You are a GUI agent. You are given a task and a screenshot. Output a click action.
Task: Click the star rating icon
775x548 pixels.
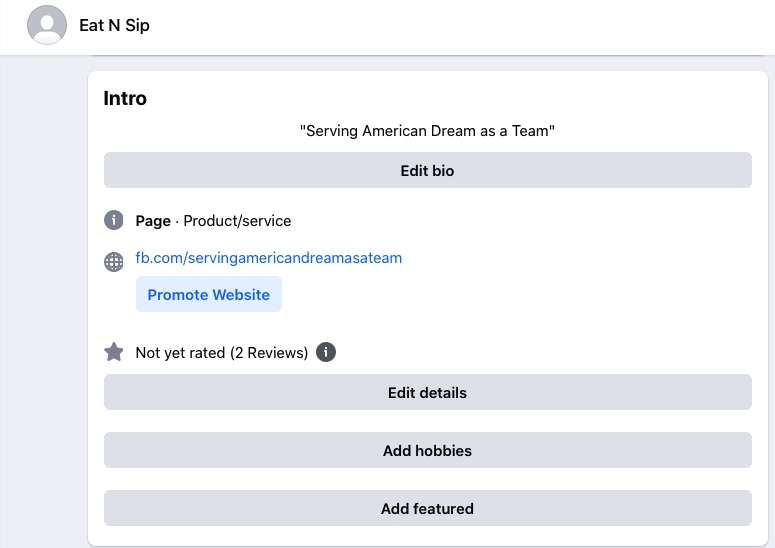pos(114,352)
